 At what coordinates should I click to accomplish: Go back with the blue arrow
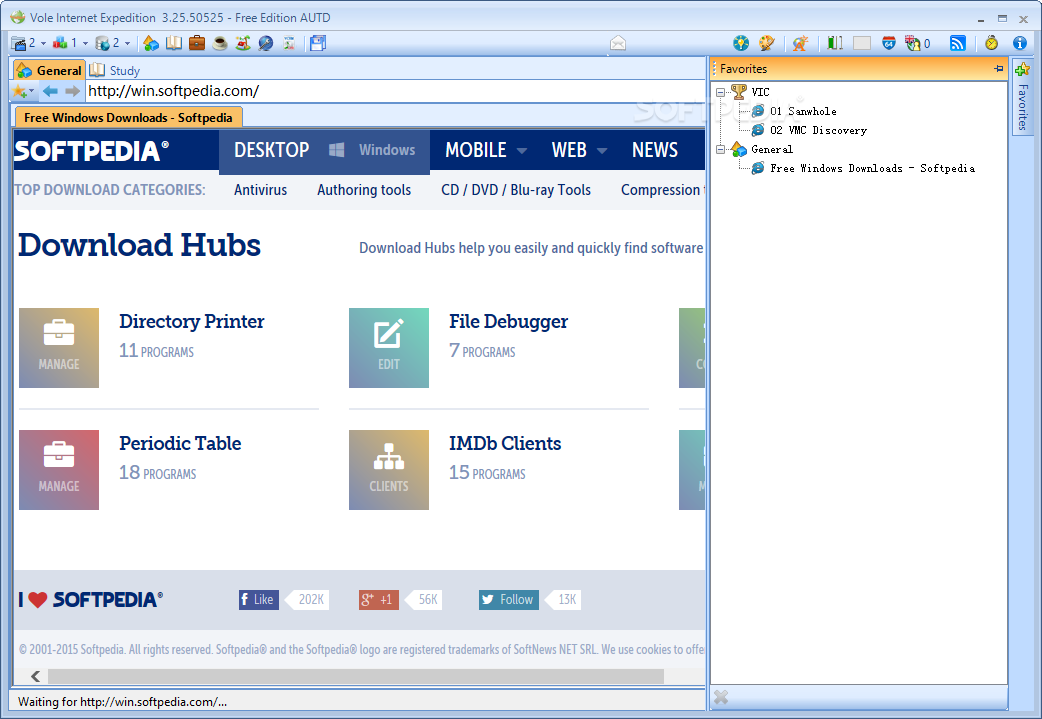[x=50, y=91]
